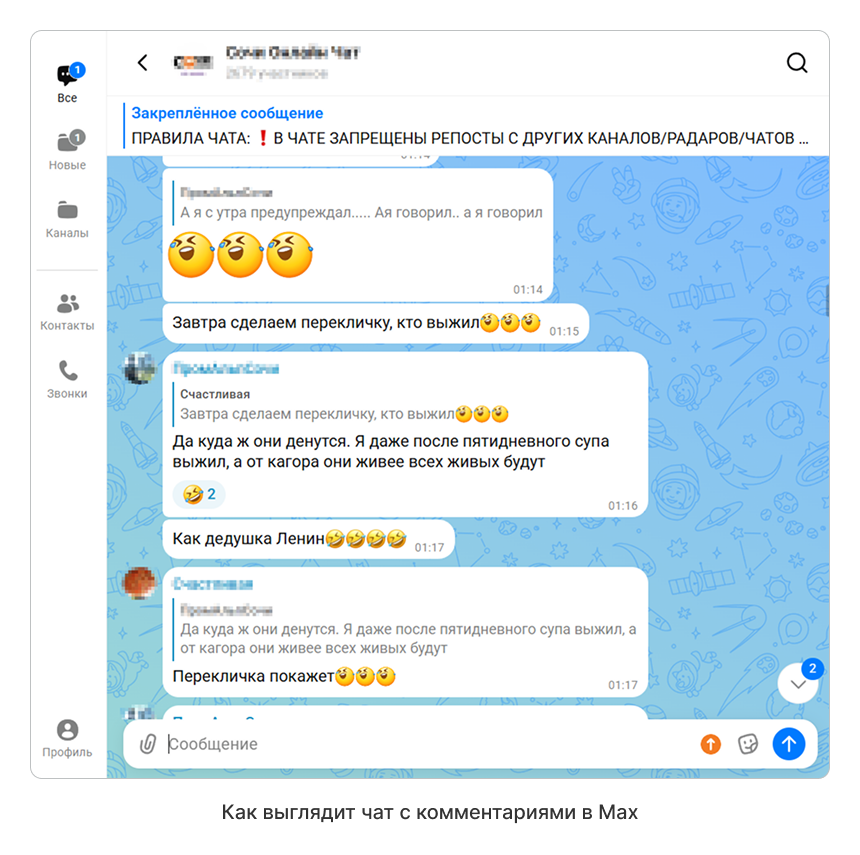Open the sticker picker icon
860x855 pixels.
pyautogui.click(x=748, y=744)
